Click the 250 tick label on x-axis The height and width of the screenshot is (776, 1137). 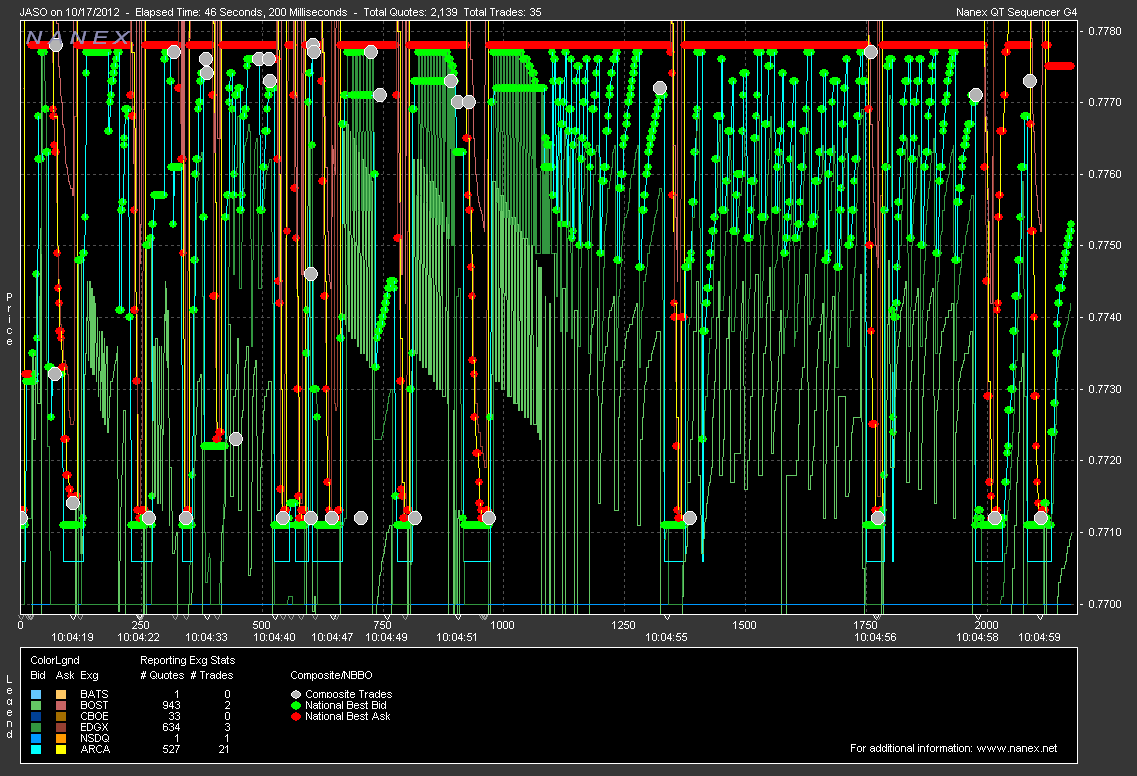click(x=141, y=625)
